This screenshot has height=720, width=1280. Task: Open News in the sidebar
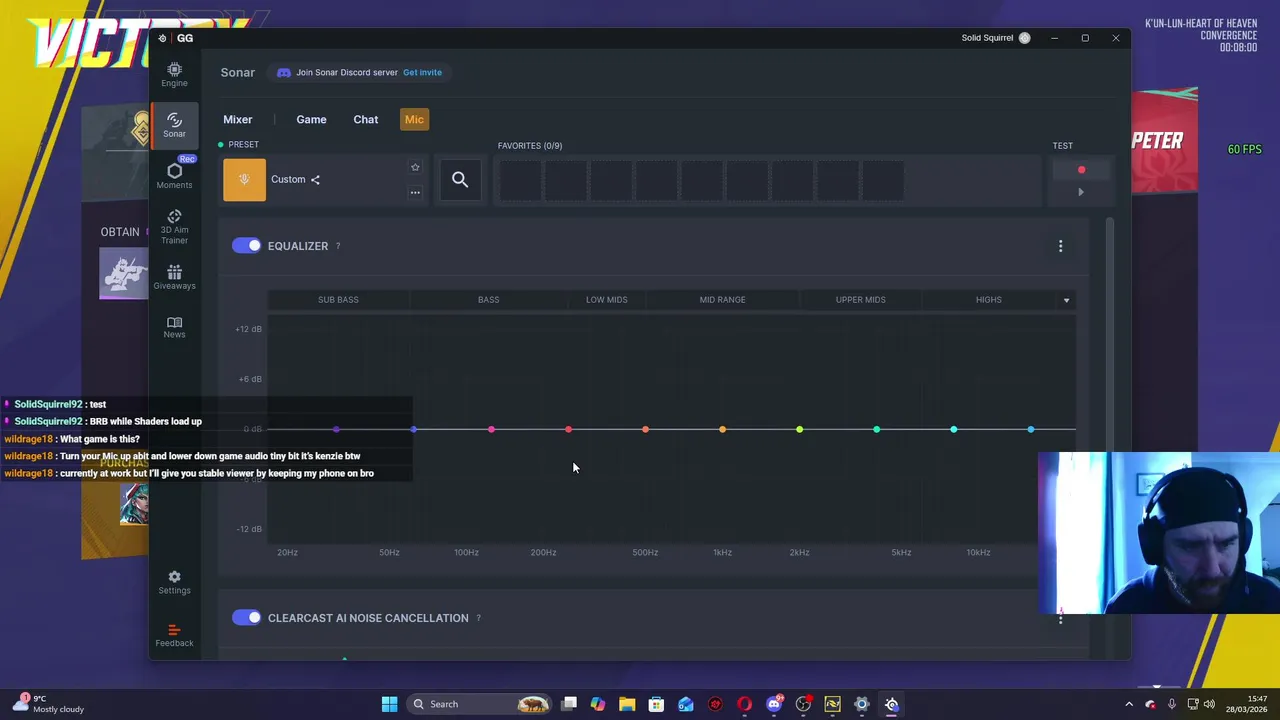click(174, 327)
